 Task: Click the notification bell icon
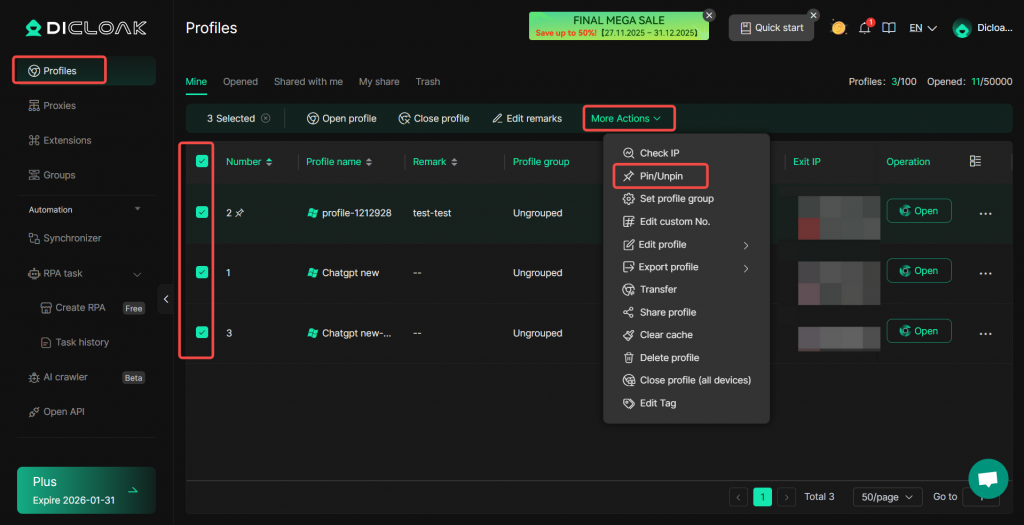[864, 28]
